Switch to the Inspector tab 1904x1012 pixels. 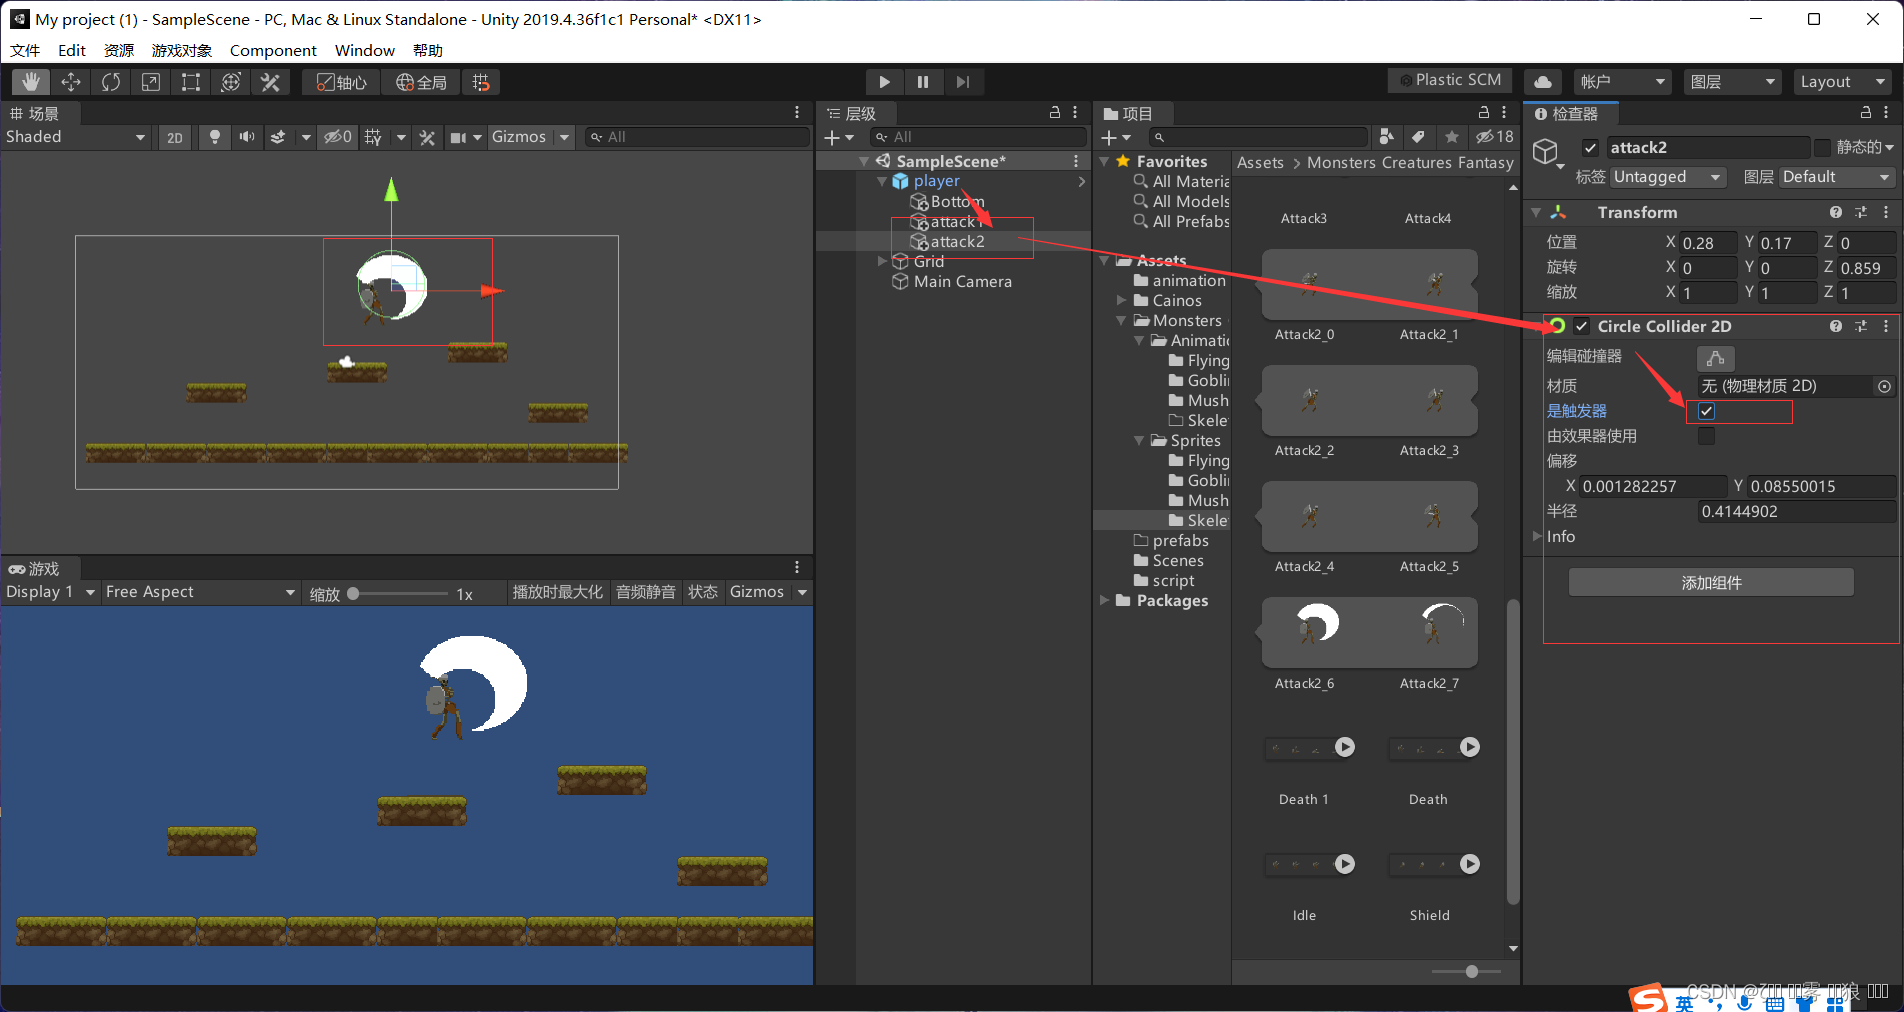pyautogui.click(x=1568, y=113)
